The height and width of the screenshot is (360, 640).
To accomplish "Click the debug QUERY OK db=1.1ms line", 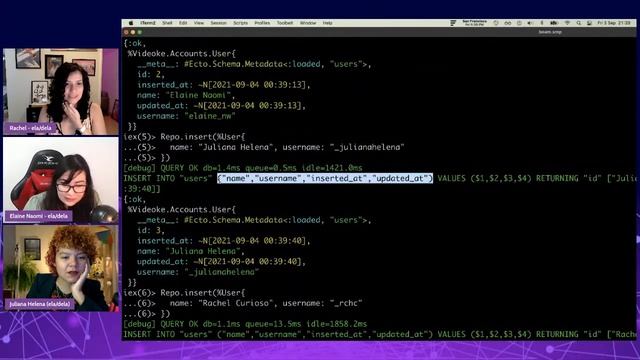I will coord(245,324).
